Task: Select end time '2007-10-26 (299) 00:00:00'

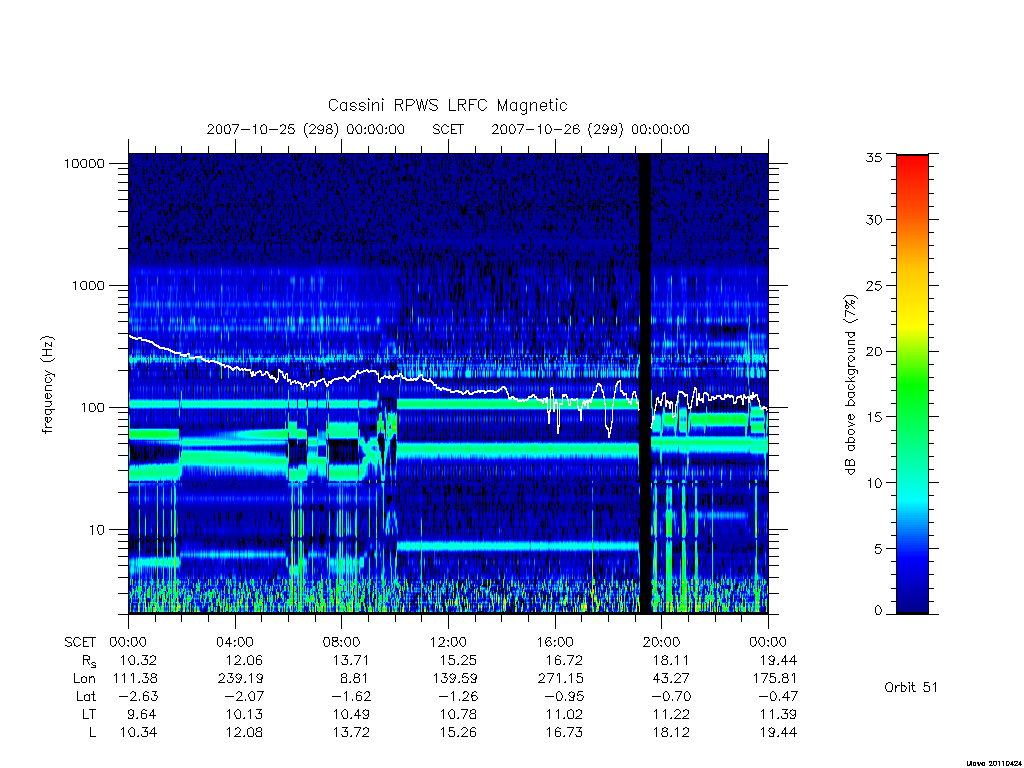Action: [590, 129]
